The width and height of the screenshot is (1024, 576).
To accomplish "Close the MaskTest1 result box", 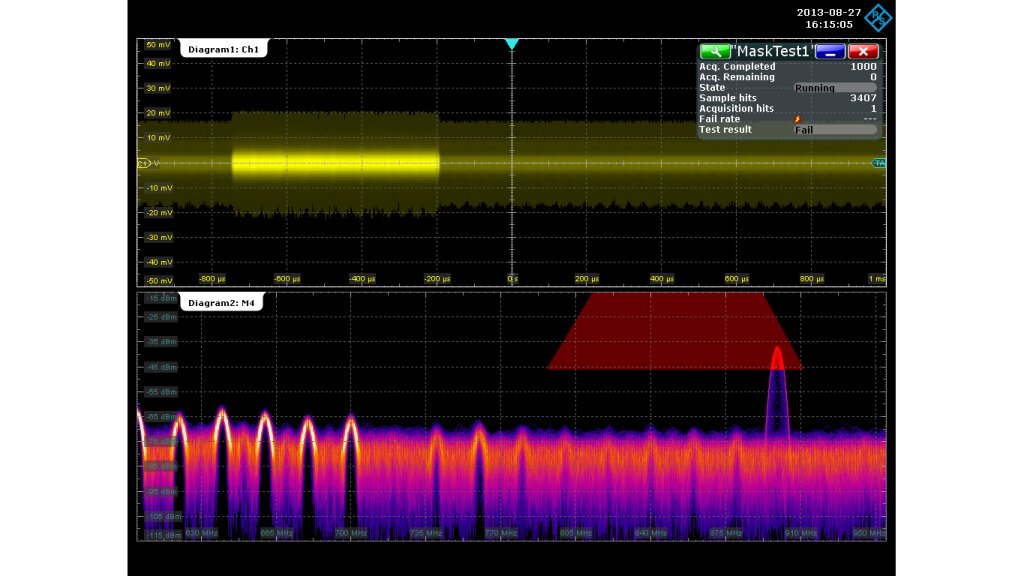I will point(863,52).
